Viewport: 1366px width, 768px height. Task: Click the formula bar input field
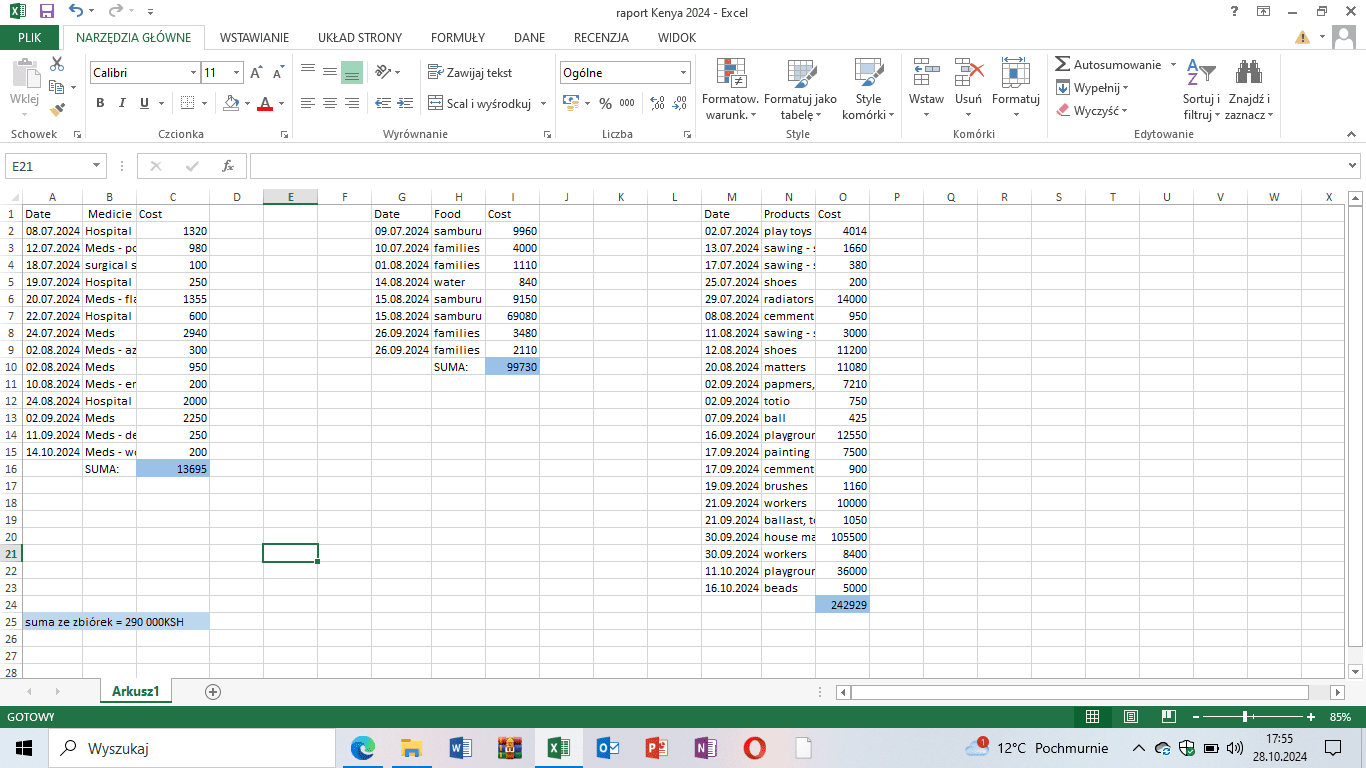pyautogui.click(x=797, y=166)
